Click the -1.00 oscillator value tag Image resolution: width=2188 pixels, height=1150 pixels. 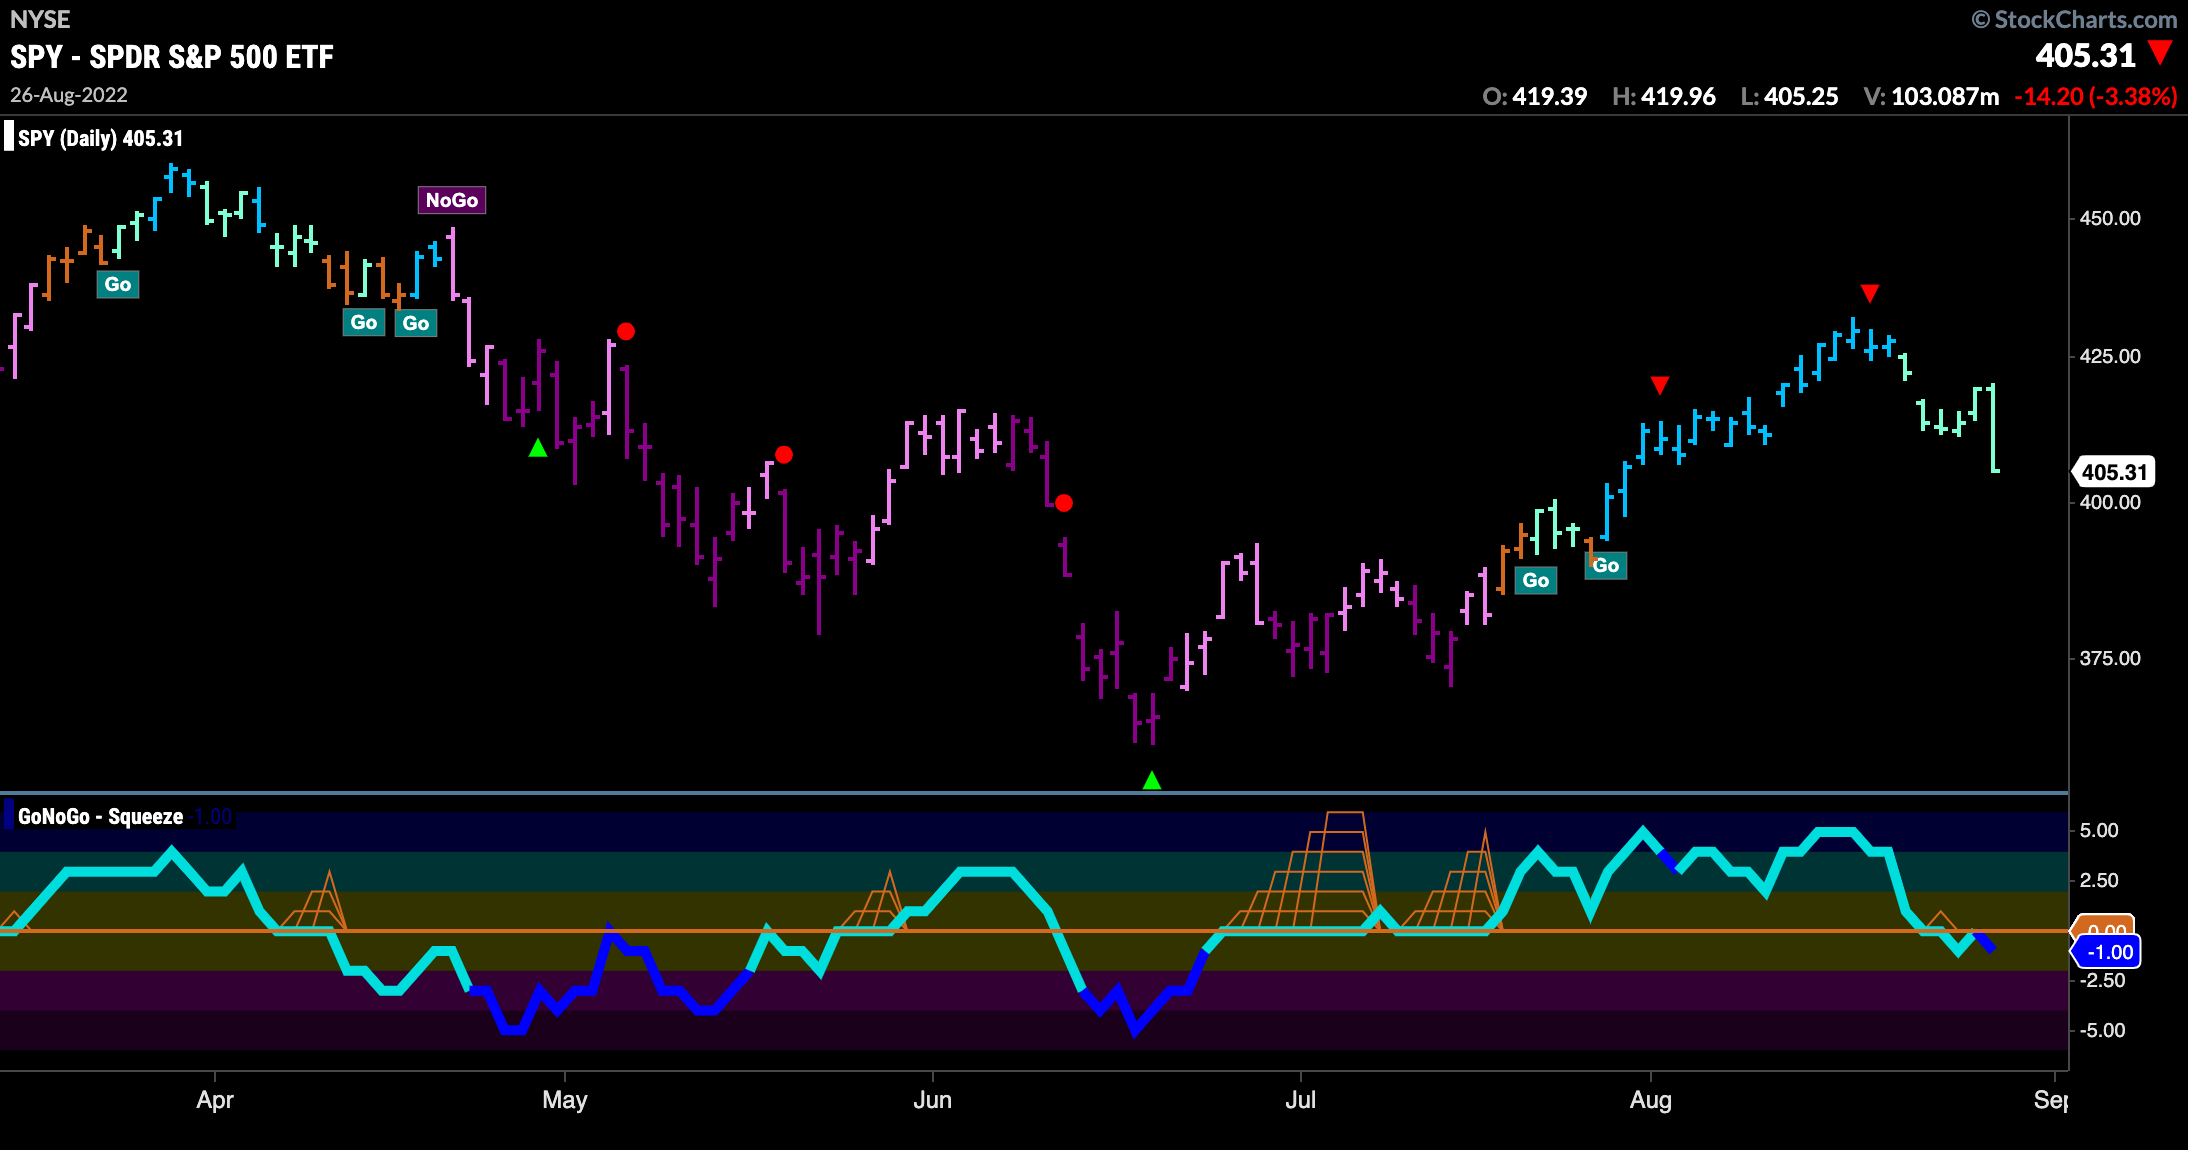(x=2108, y=952)
